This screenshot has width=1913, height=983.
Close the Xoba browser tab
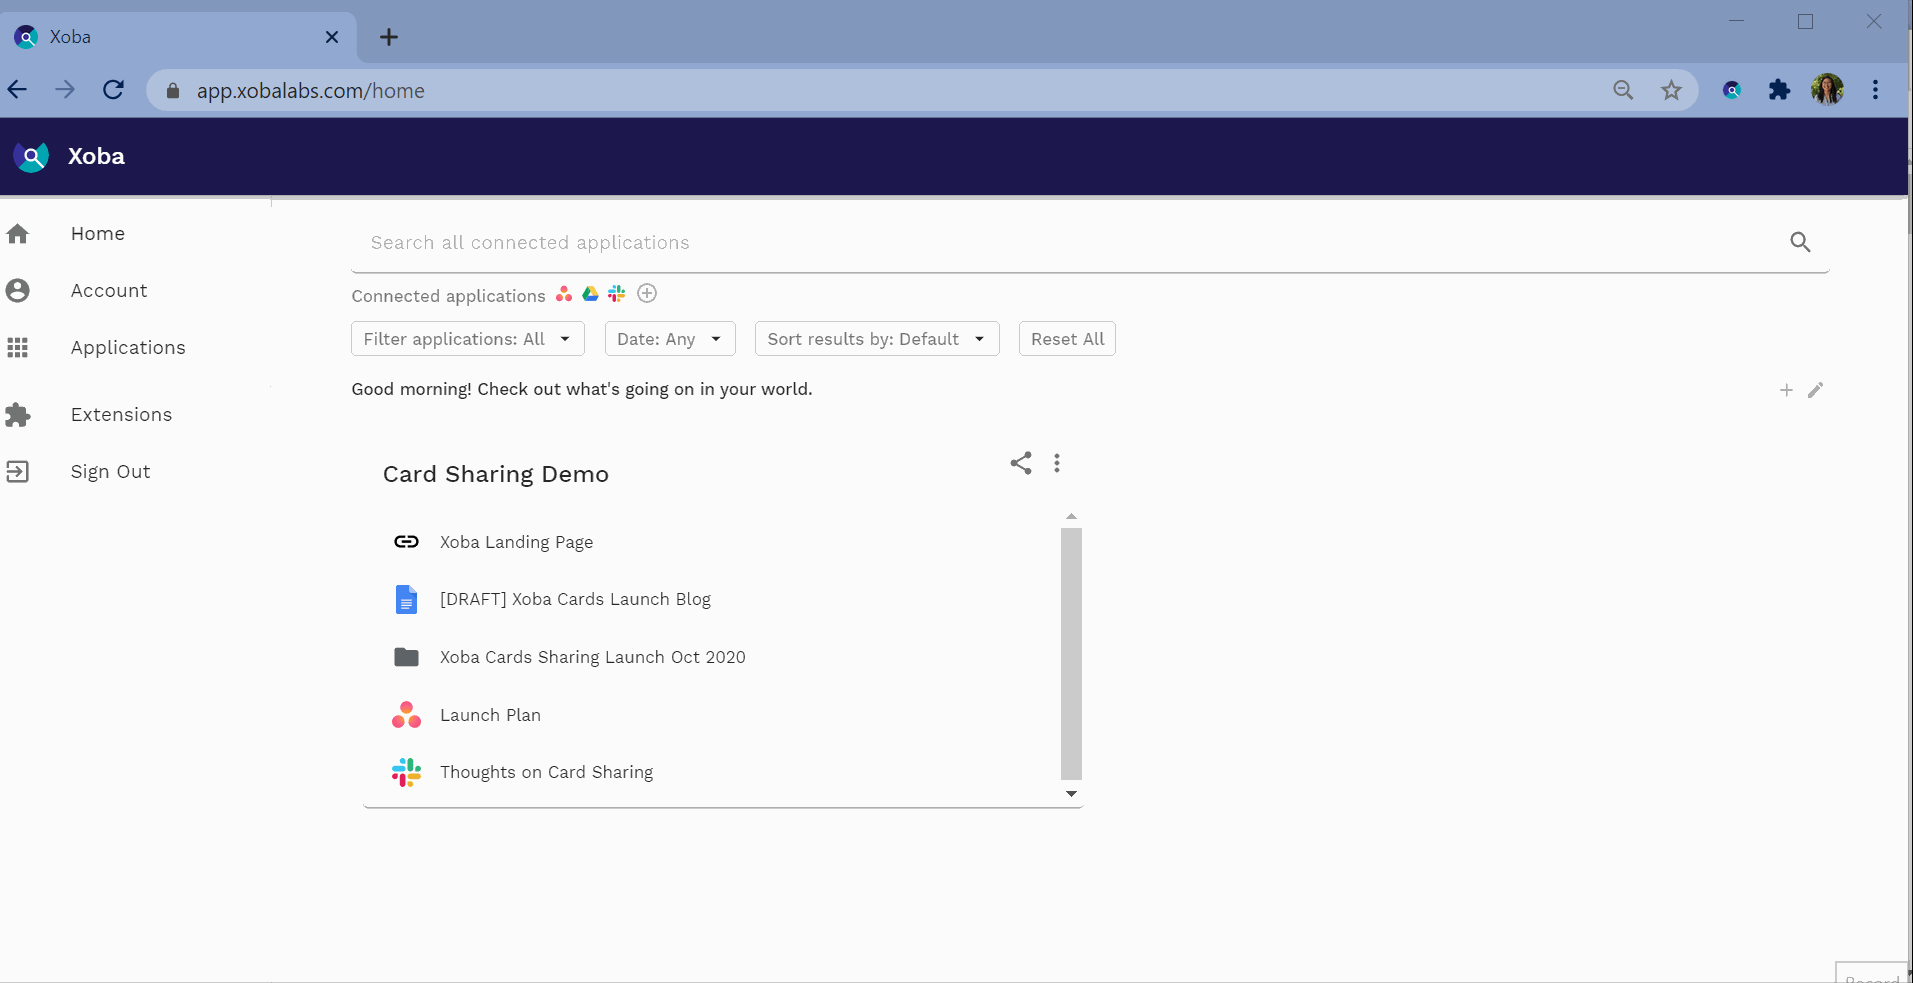point(332,37)
